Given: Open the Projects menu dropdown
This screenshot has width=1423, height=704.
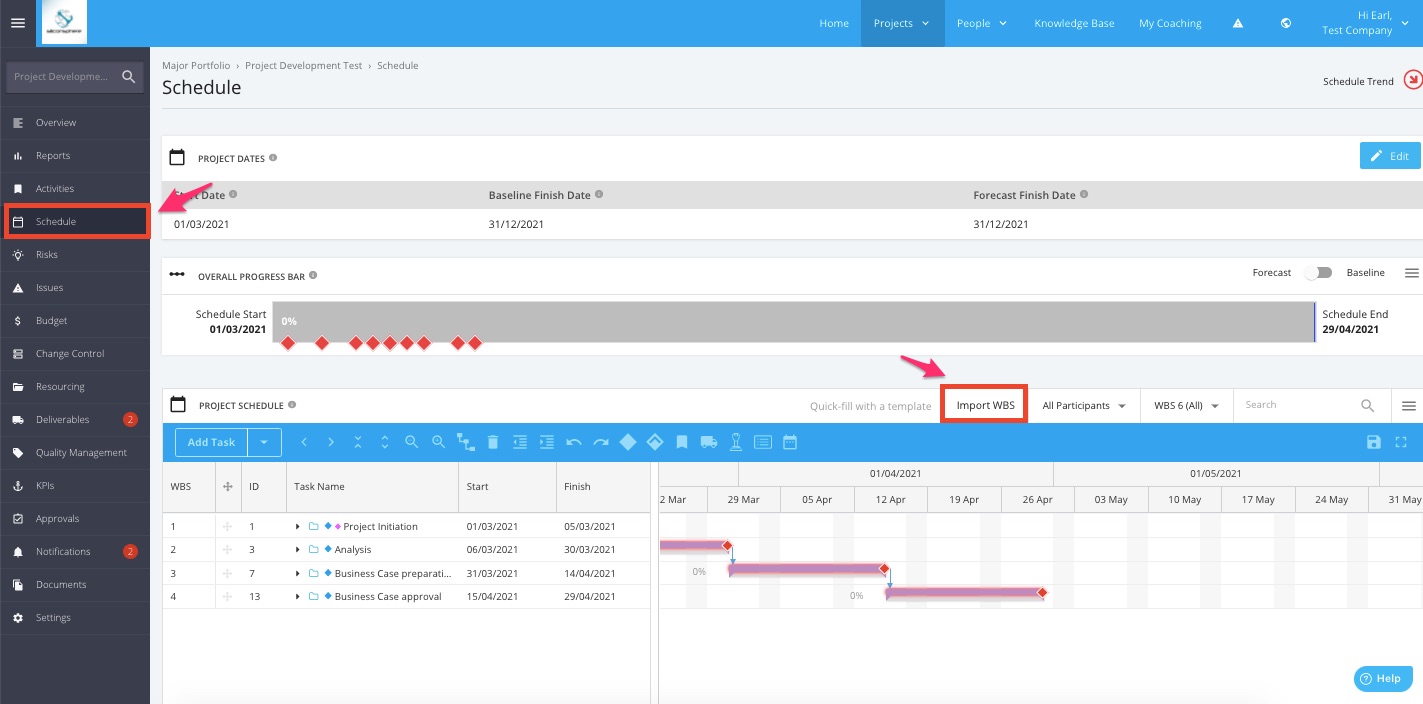Looking at the screenshot, I should pos(902,23).
